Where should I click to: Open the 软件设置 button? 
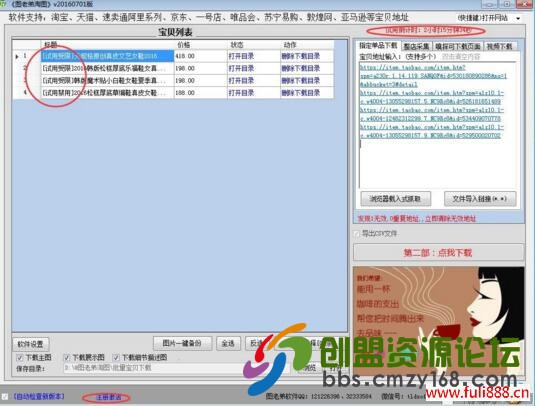[31, 344]
